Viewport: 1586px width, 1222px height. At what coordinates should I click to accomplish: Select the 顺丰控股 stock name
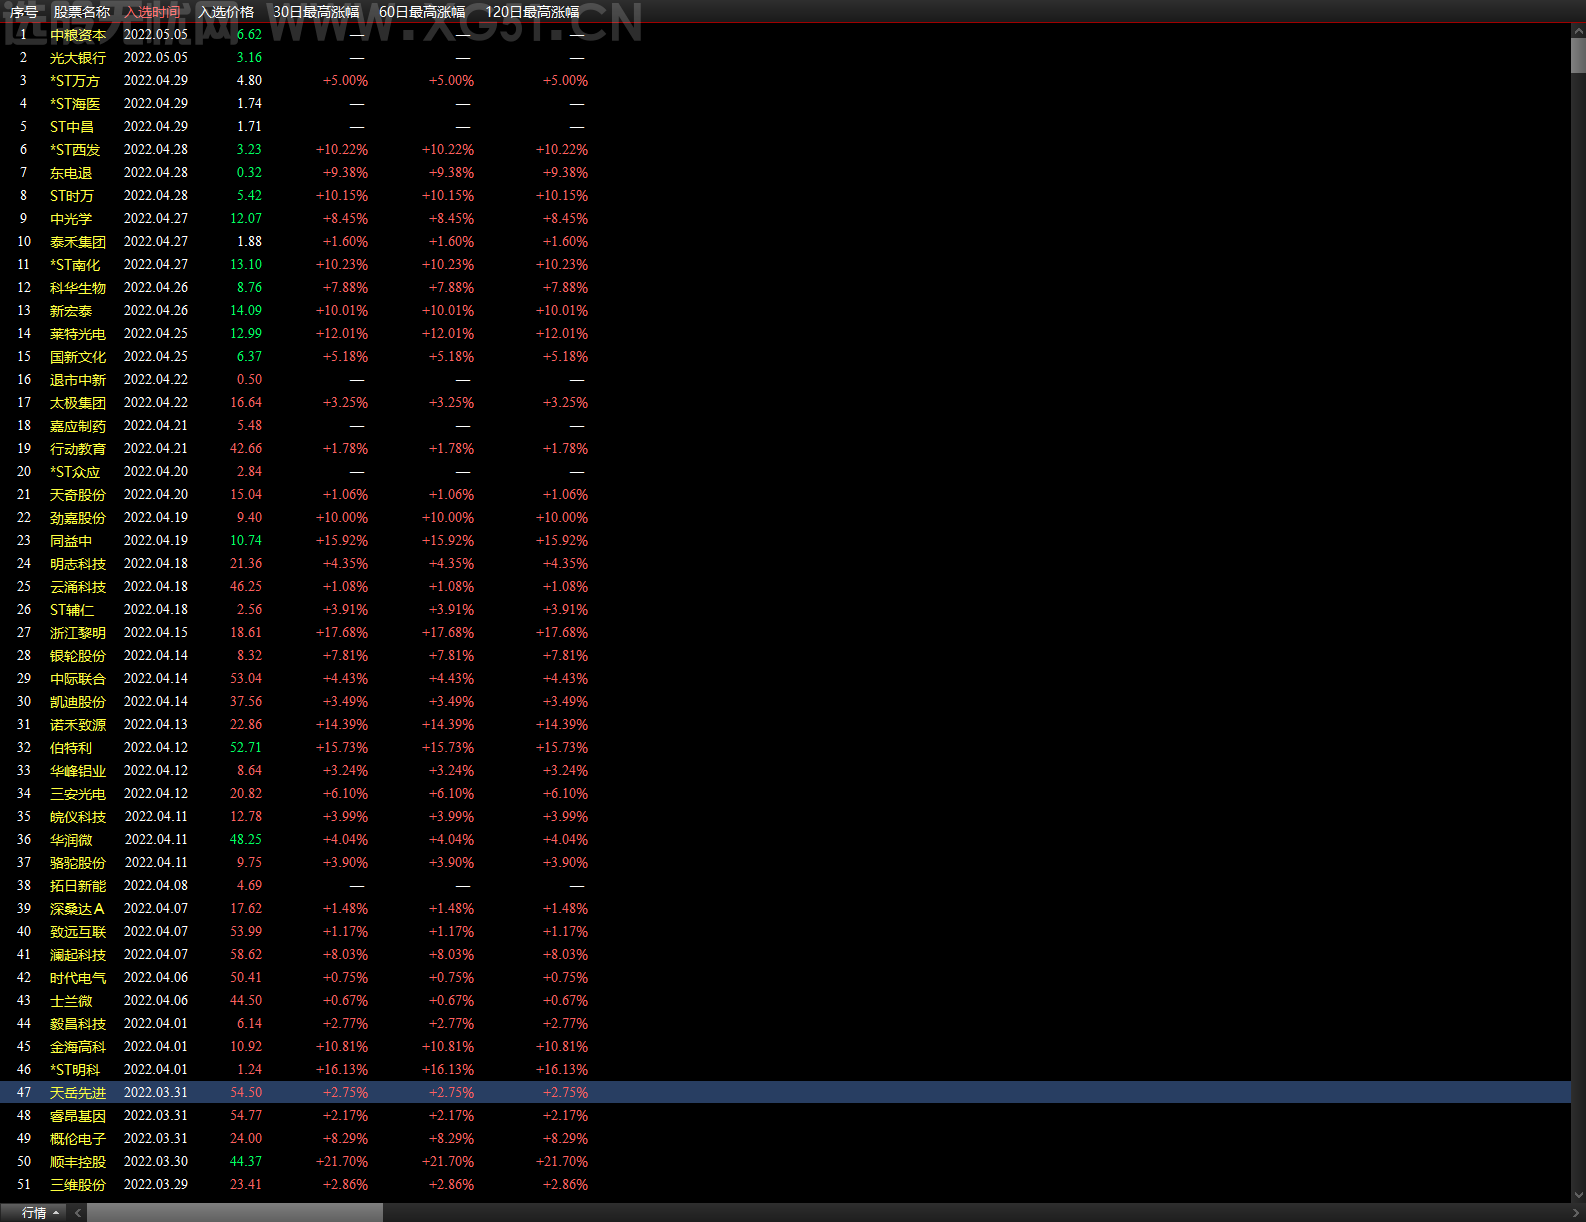click(x=78, y=1162)
